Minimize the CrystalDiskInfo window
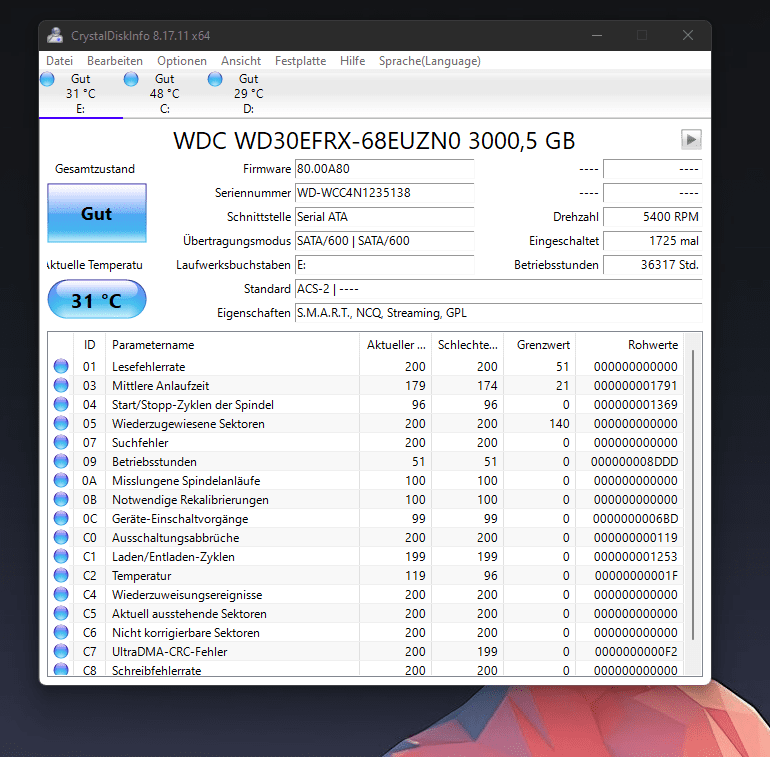The height and width of the screenshot is (757, 770). click(597, 35)
